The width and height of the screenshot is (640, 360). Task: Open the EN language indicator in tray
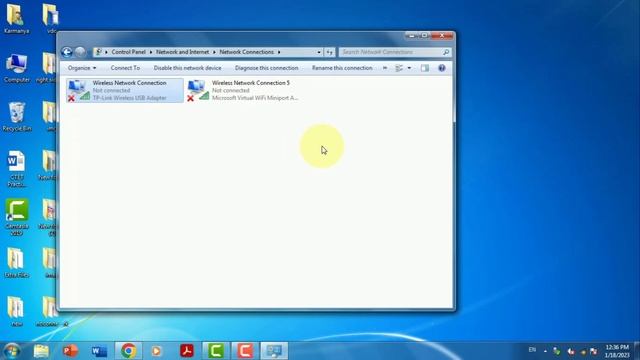pyautogui.click(x=532, y=350)
